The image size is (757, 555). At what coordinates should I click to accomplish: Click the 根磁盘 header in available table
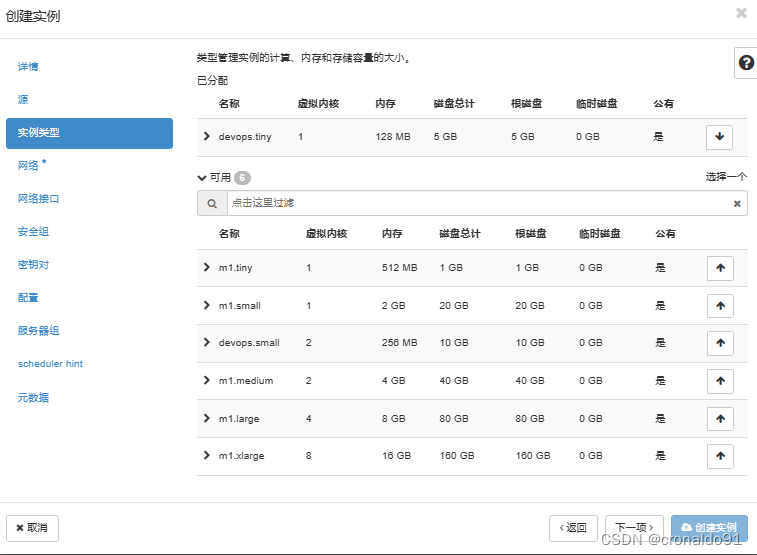tap(531, 234)
